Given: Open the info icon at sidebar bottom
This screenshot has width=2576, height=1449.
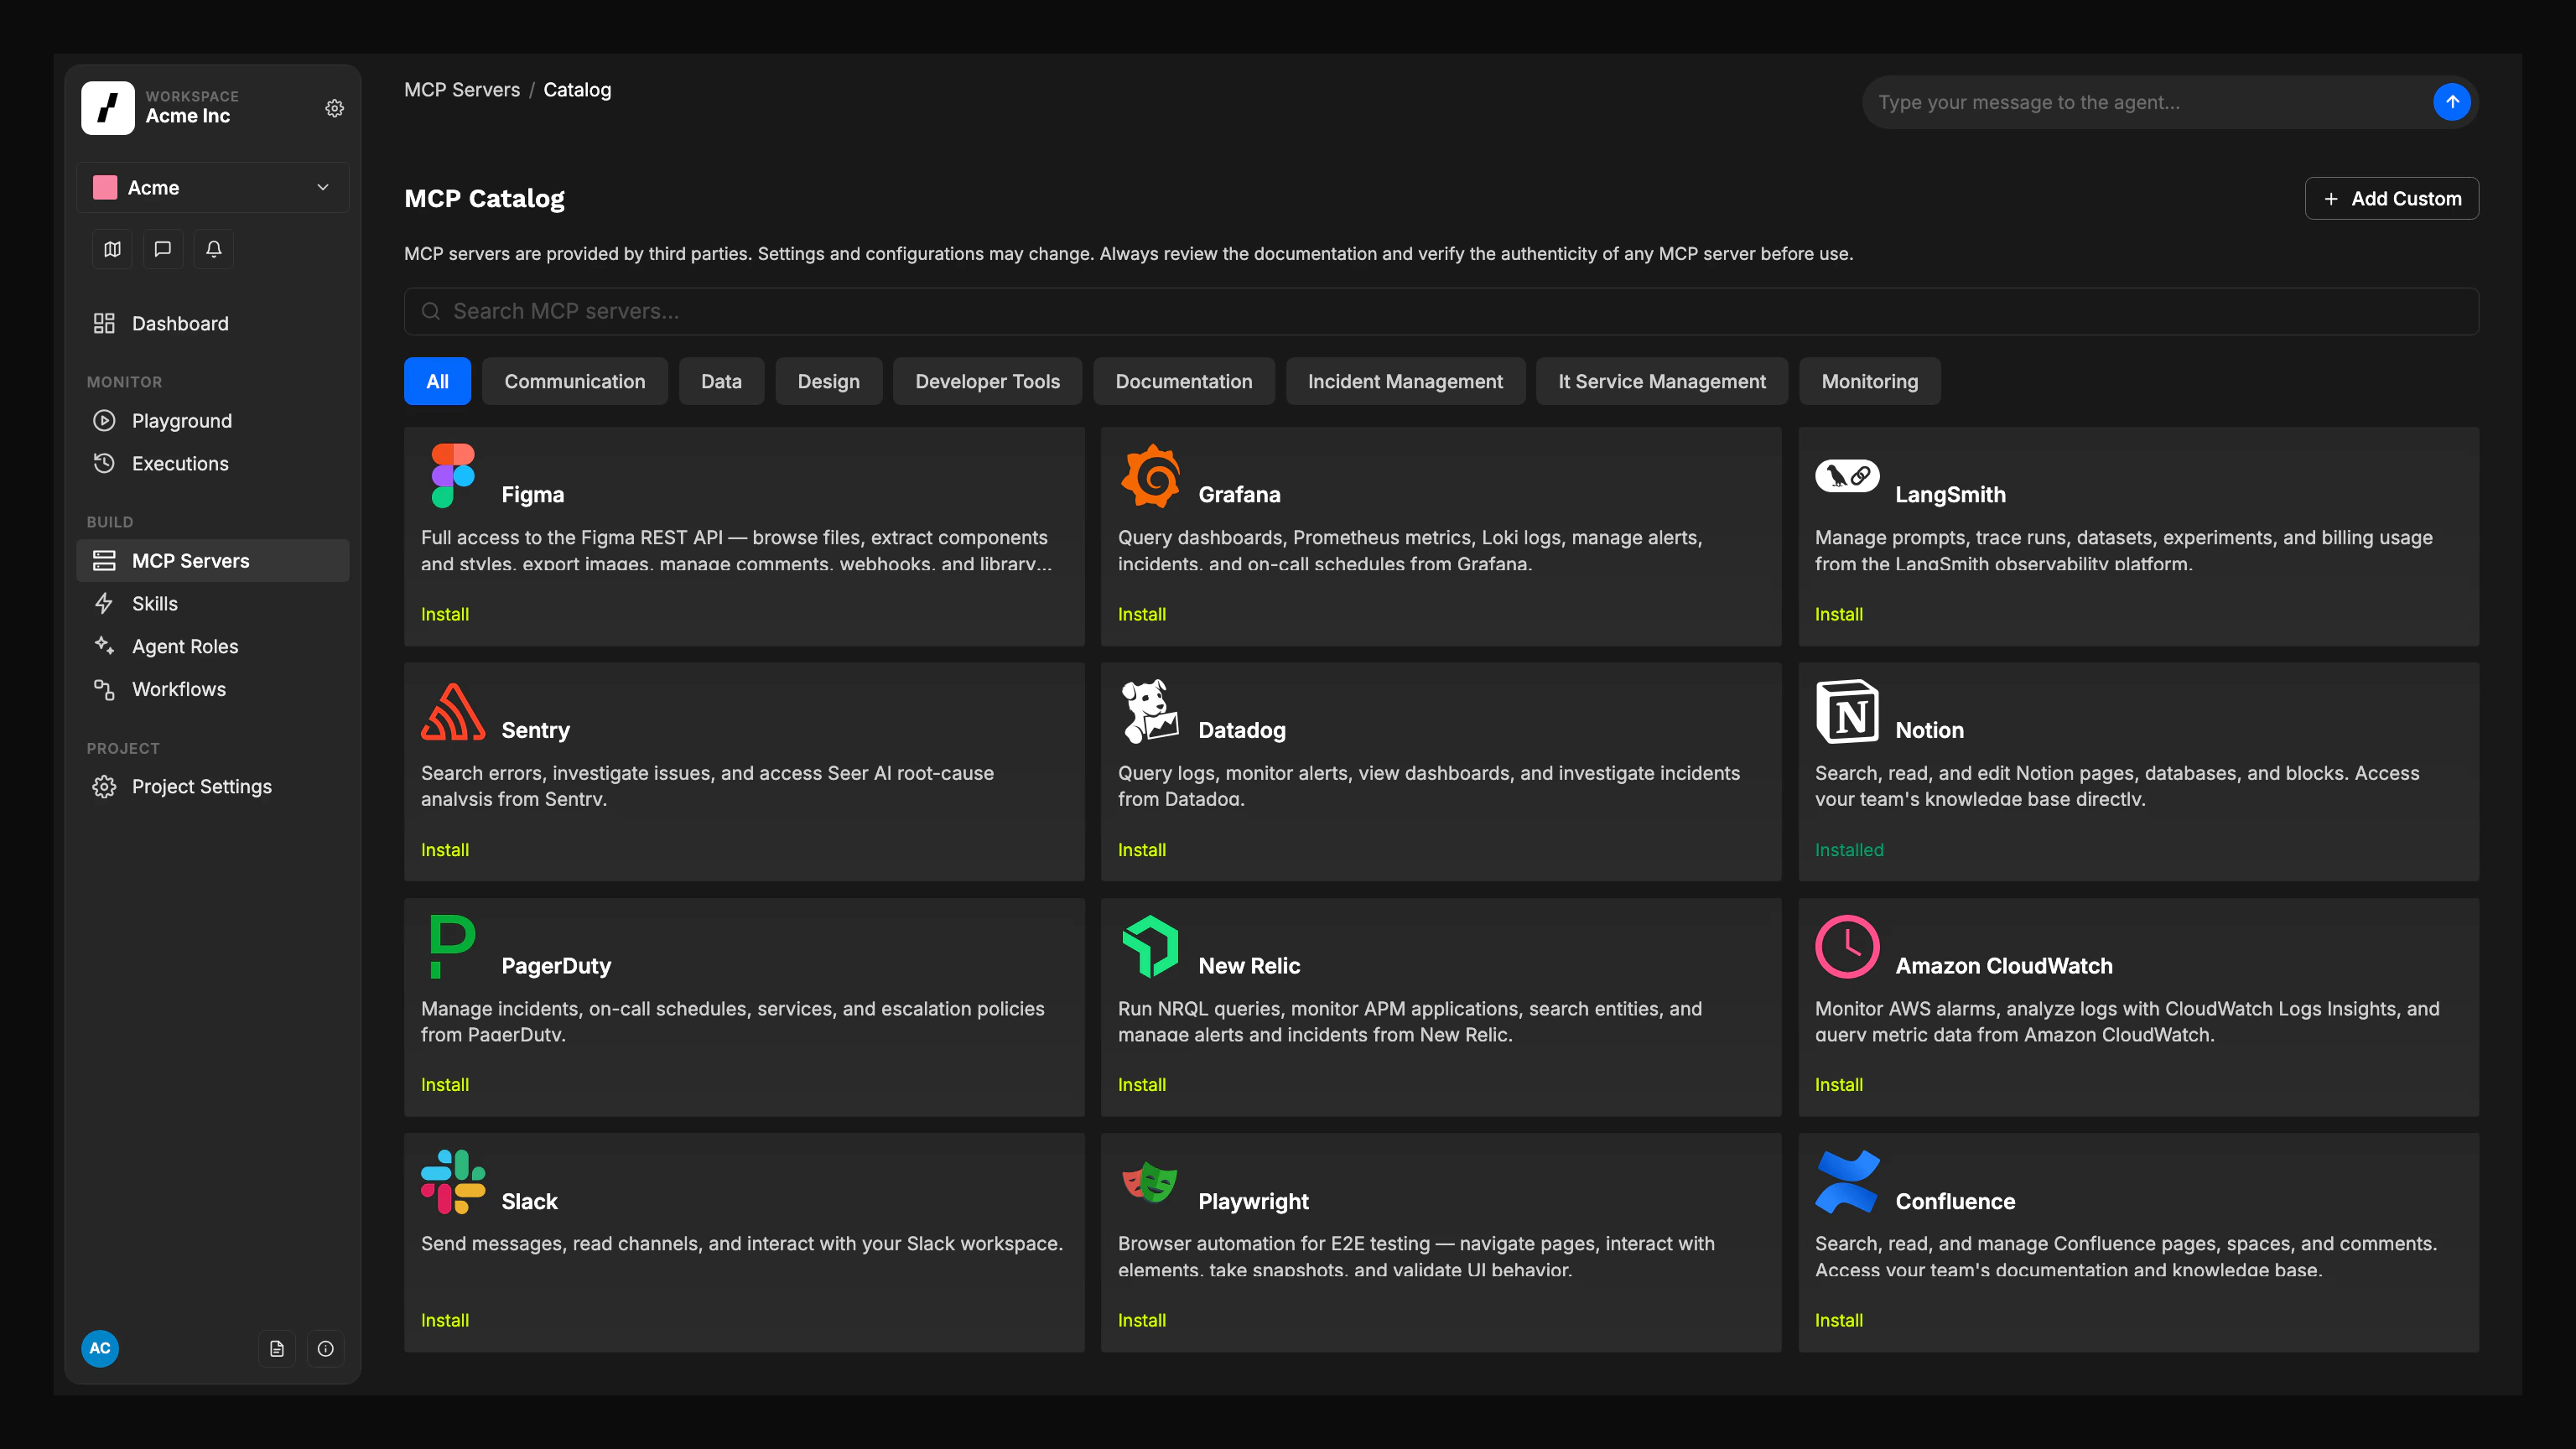Looking at the screenshot, I should [x=326, y=1348].
